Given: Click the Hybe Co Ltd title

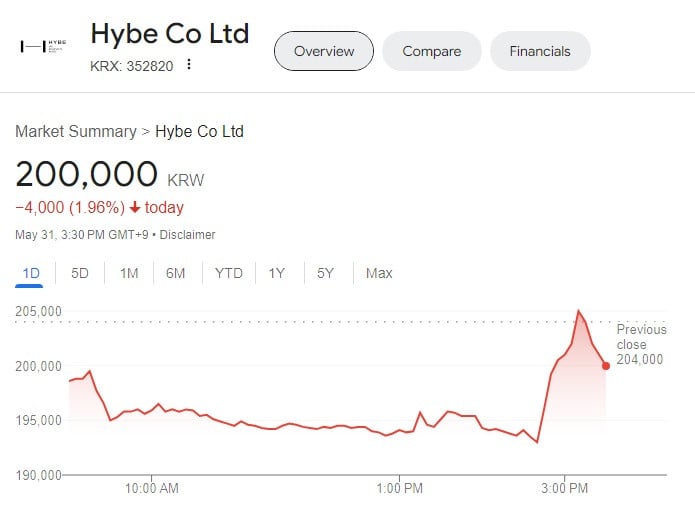Looking at the screenshot, I should coord(170,33).
